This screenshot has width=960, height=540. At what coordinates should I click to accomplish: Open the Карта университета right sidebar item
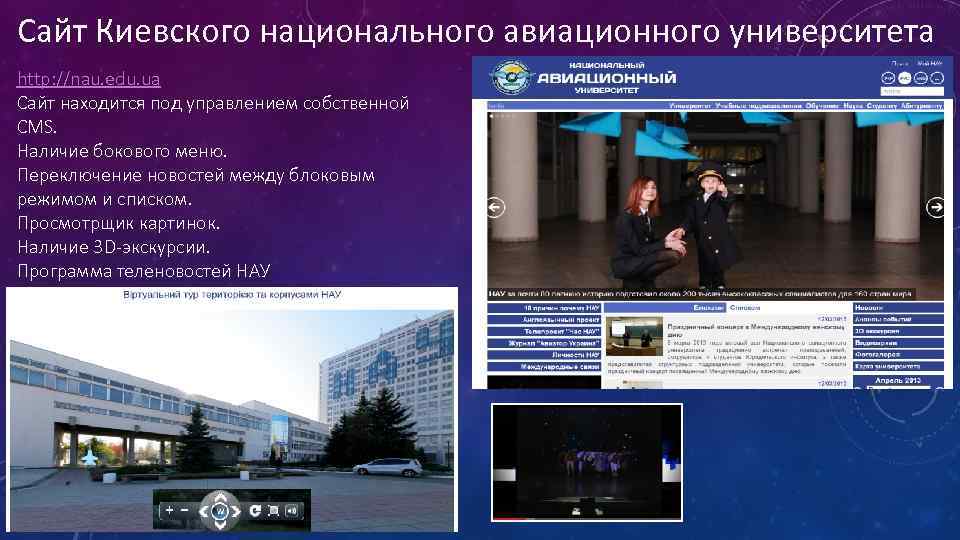pos(898,366)
